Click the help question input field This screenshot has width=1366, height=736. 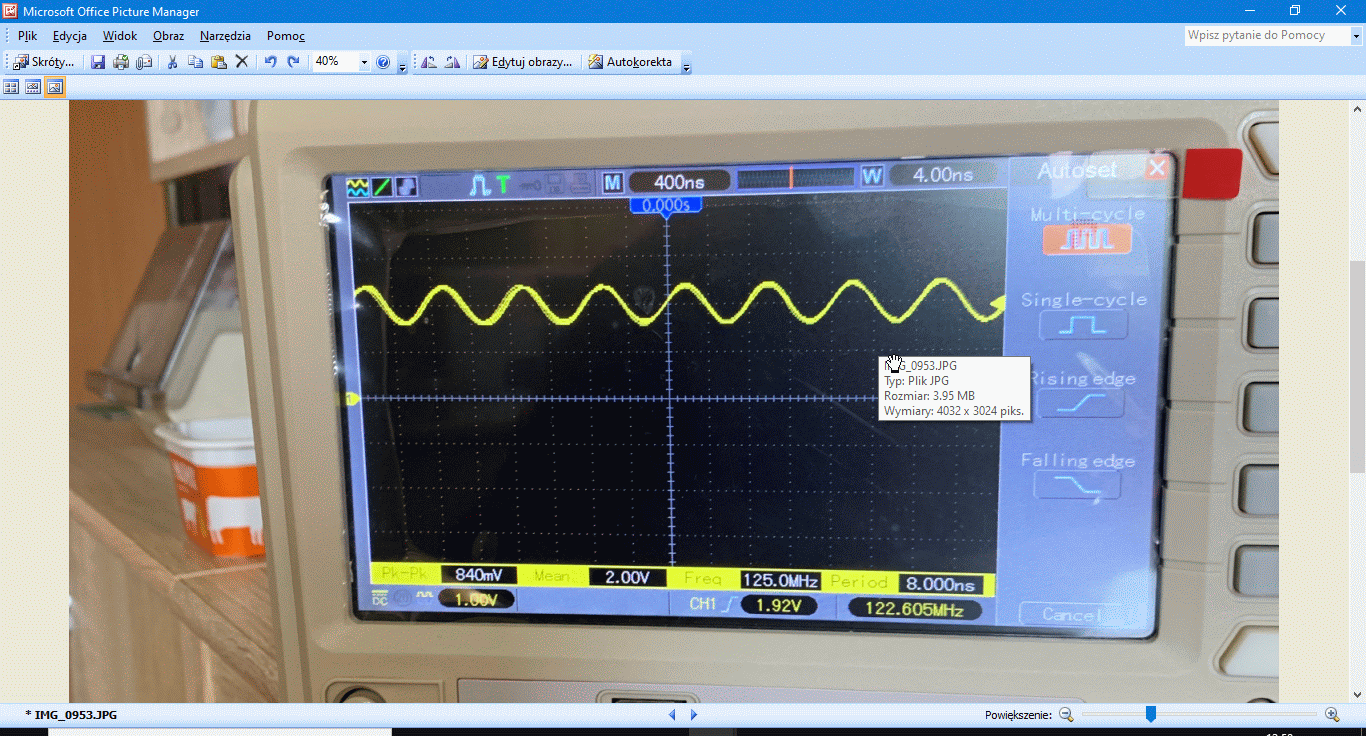[x=1266, y=35]
